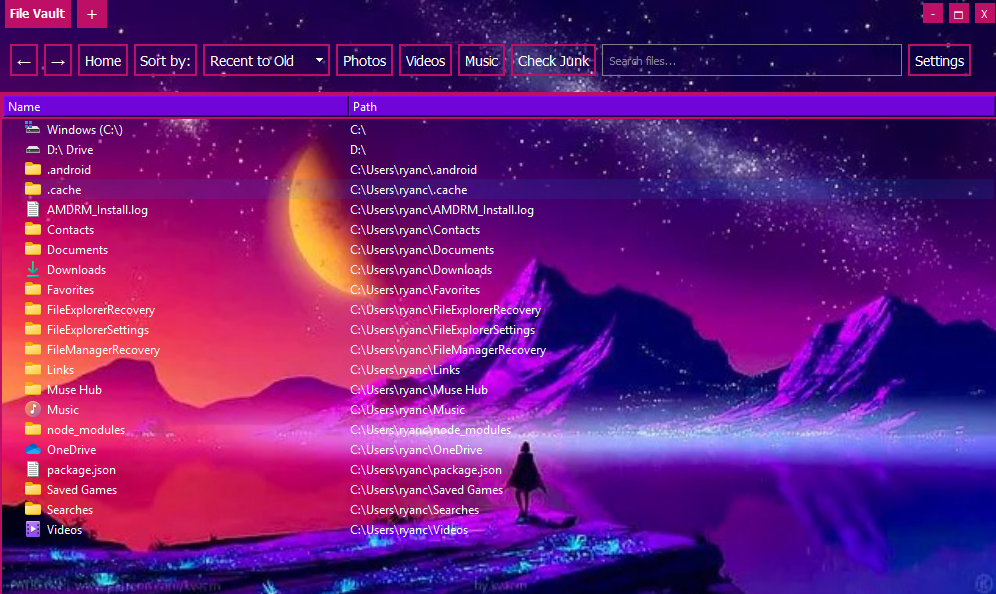Viewport: 996px width, 594px height.
Task: Select the Windows (C:\) name text
Action: [84, 130]
